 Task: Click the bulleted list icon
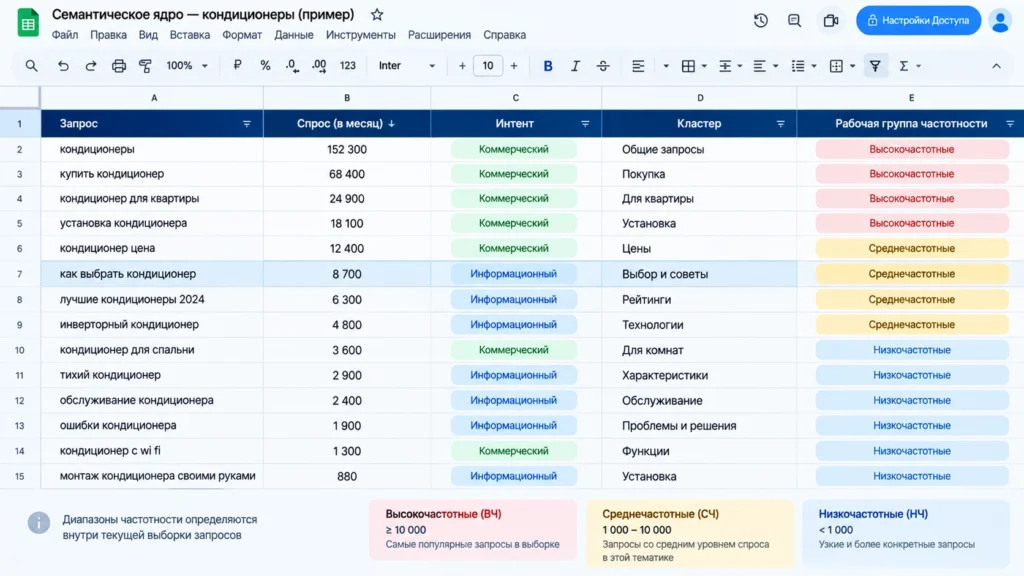tap(797, 65)
